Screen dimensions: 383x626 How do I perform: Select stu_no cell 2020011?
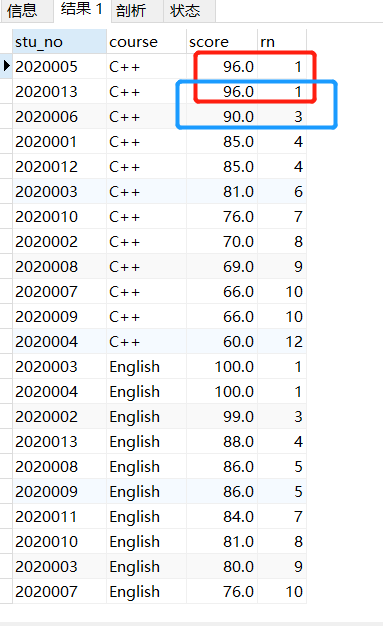[60, 517]
